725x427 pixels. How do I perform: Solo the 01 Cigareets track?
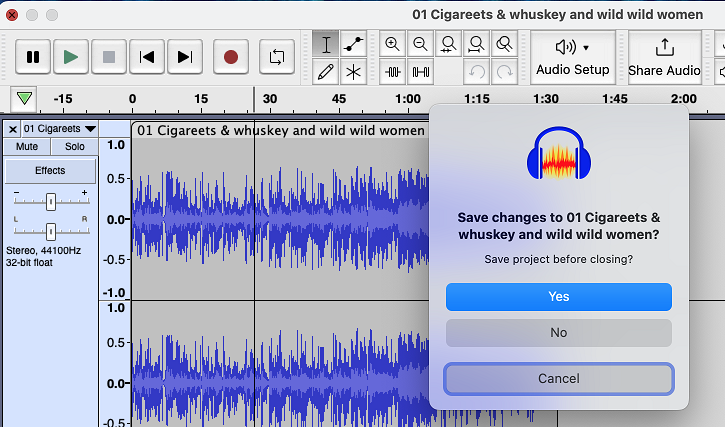coord(74,147)
